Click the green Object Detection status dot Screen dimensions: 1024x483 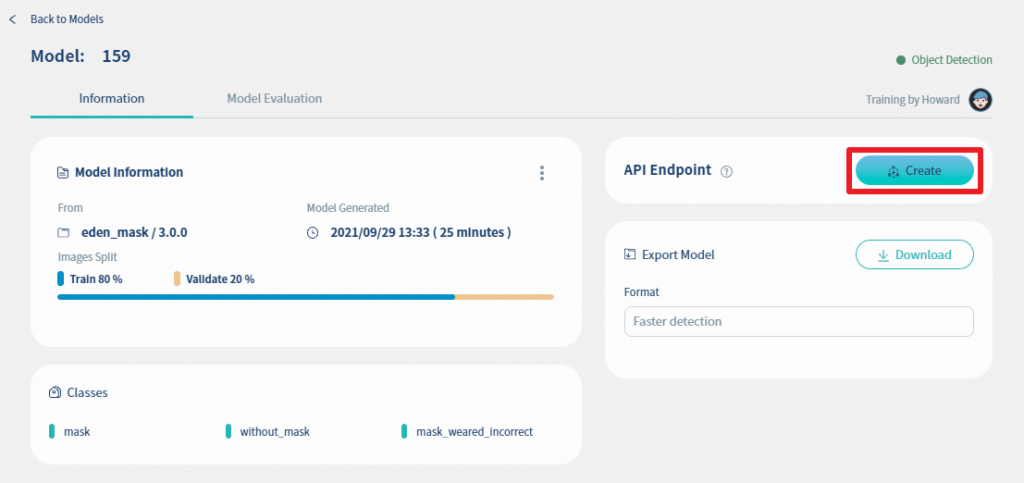[901, 60]
